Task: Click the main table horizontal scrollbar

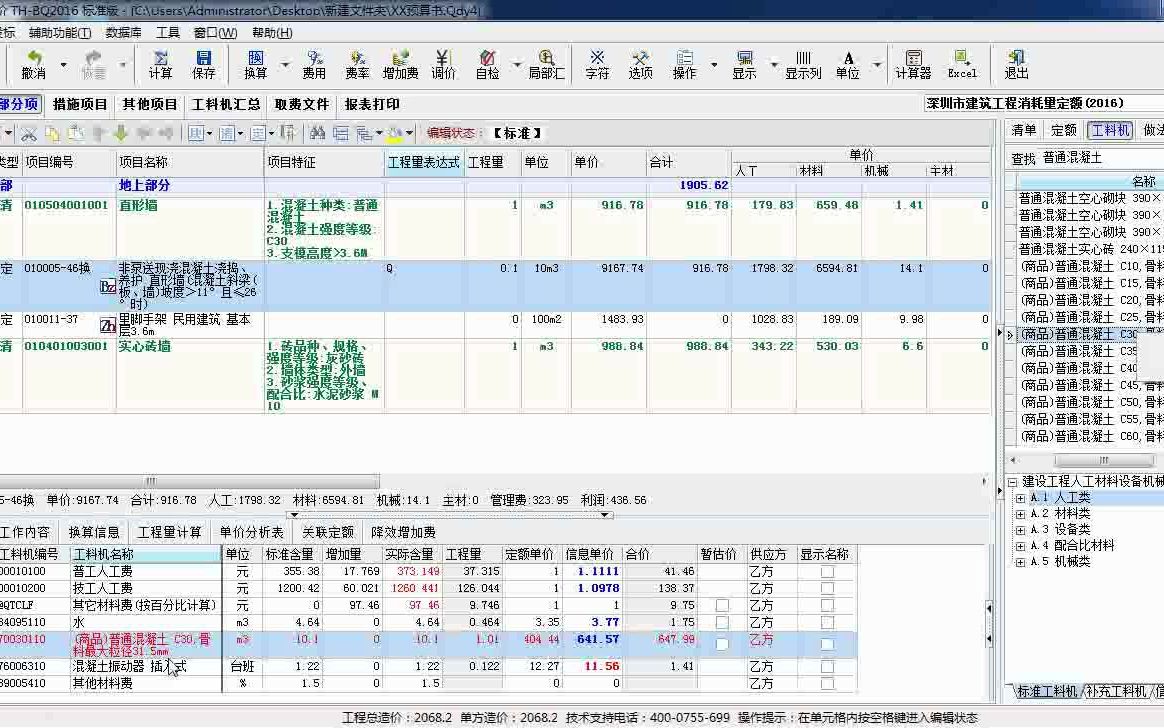Action: coord(189,482)
